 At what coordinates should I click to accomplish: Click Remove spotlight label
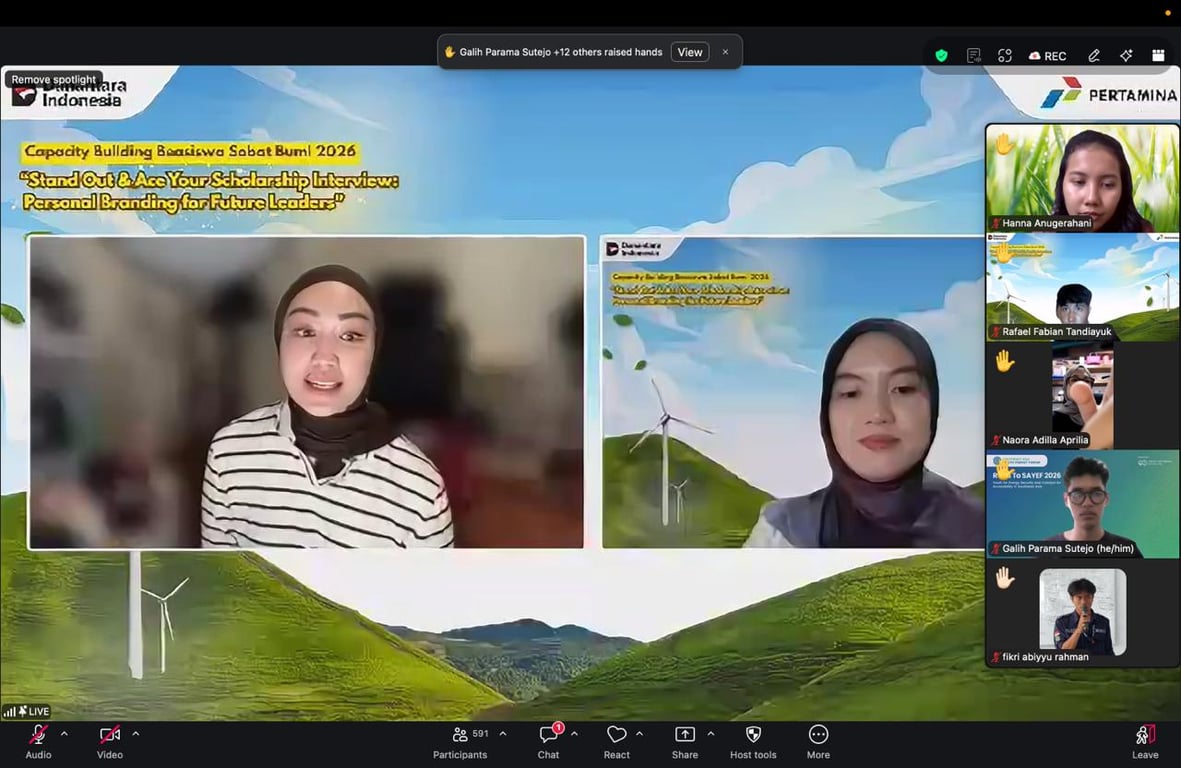(53, 79)
